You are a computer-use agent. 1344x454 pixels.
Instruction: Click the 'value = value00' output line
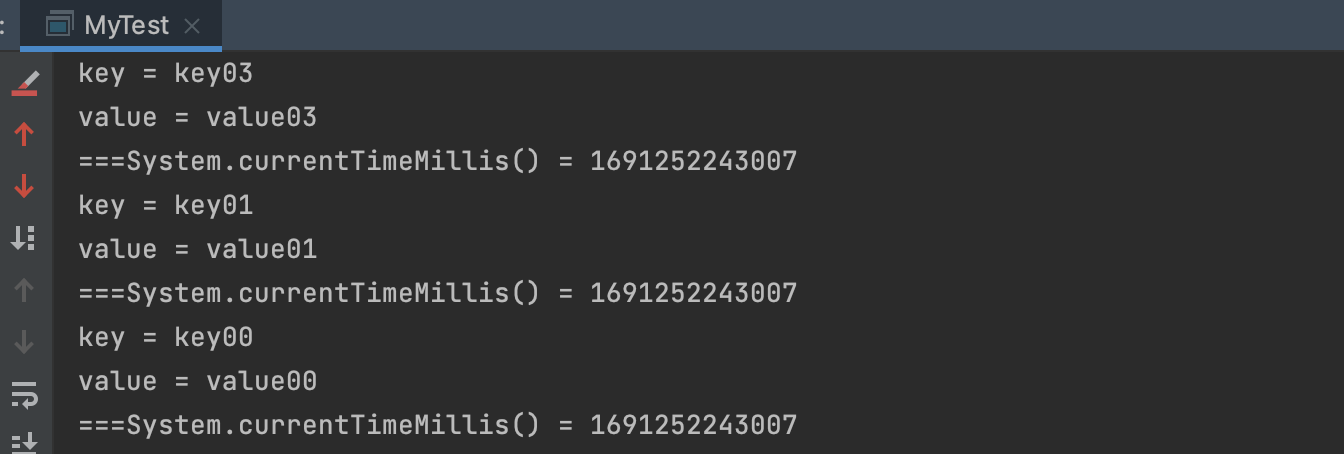pos(198,381)
